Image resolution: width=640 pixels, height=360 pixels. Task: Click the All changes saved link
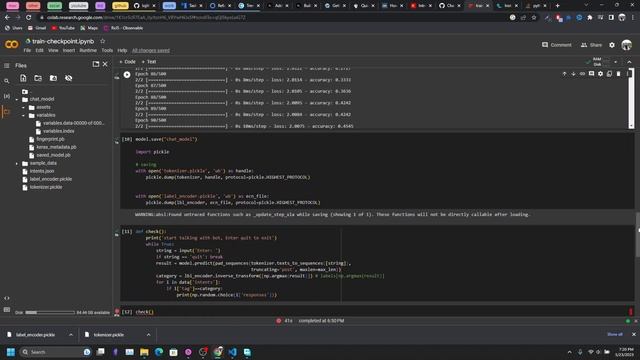pos(151,50)
